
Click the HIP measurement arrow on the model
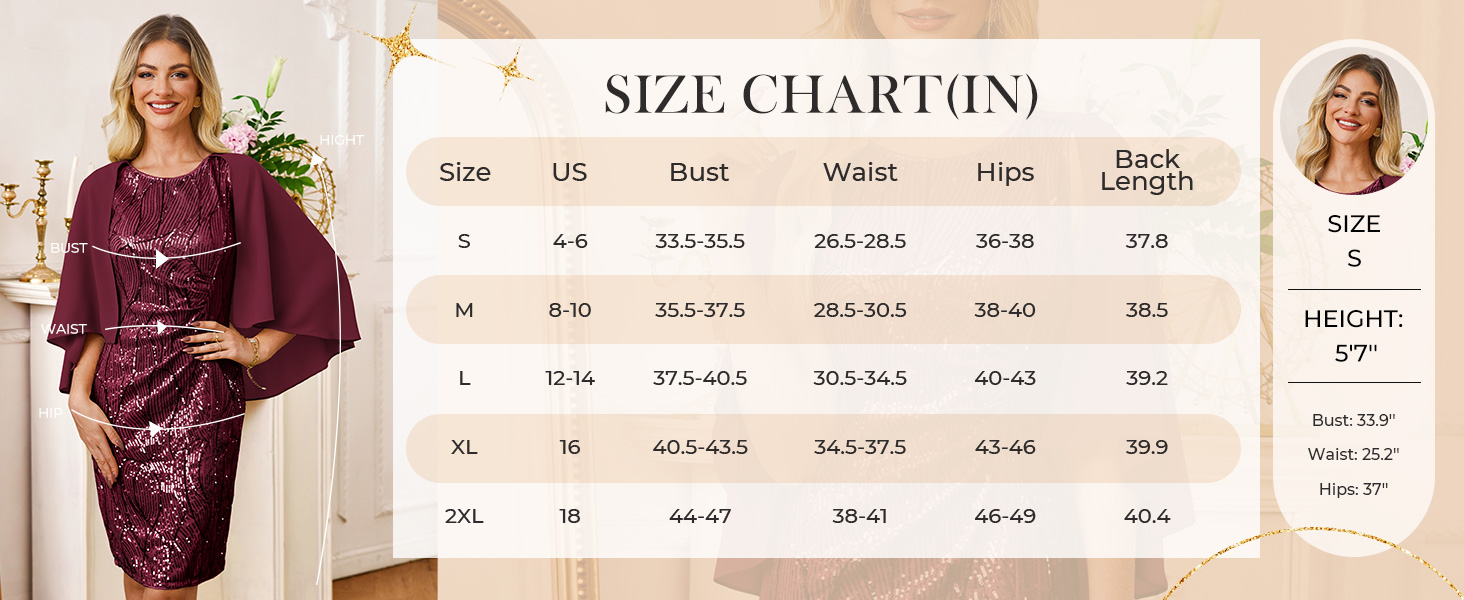(x=155, y=428)
